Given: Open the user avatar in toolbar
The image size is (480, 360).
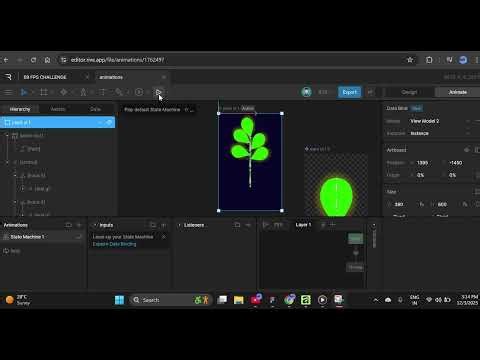Looking at the screenshot, I should point(306,92).
